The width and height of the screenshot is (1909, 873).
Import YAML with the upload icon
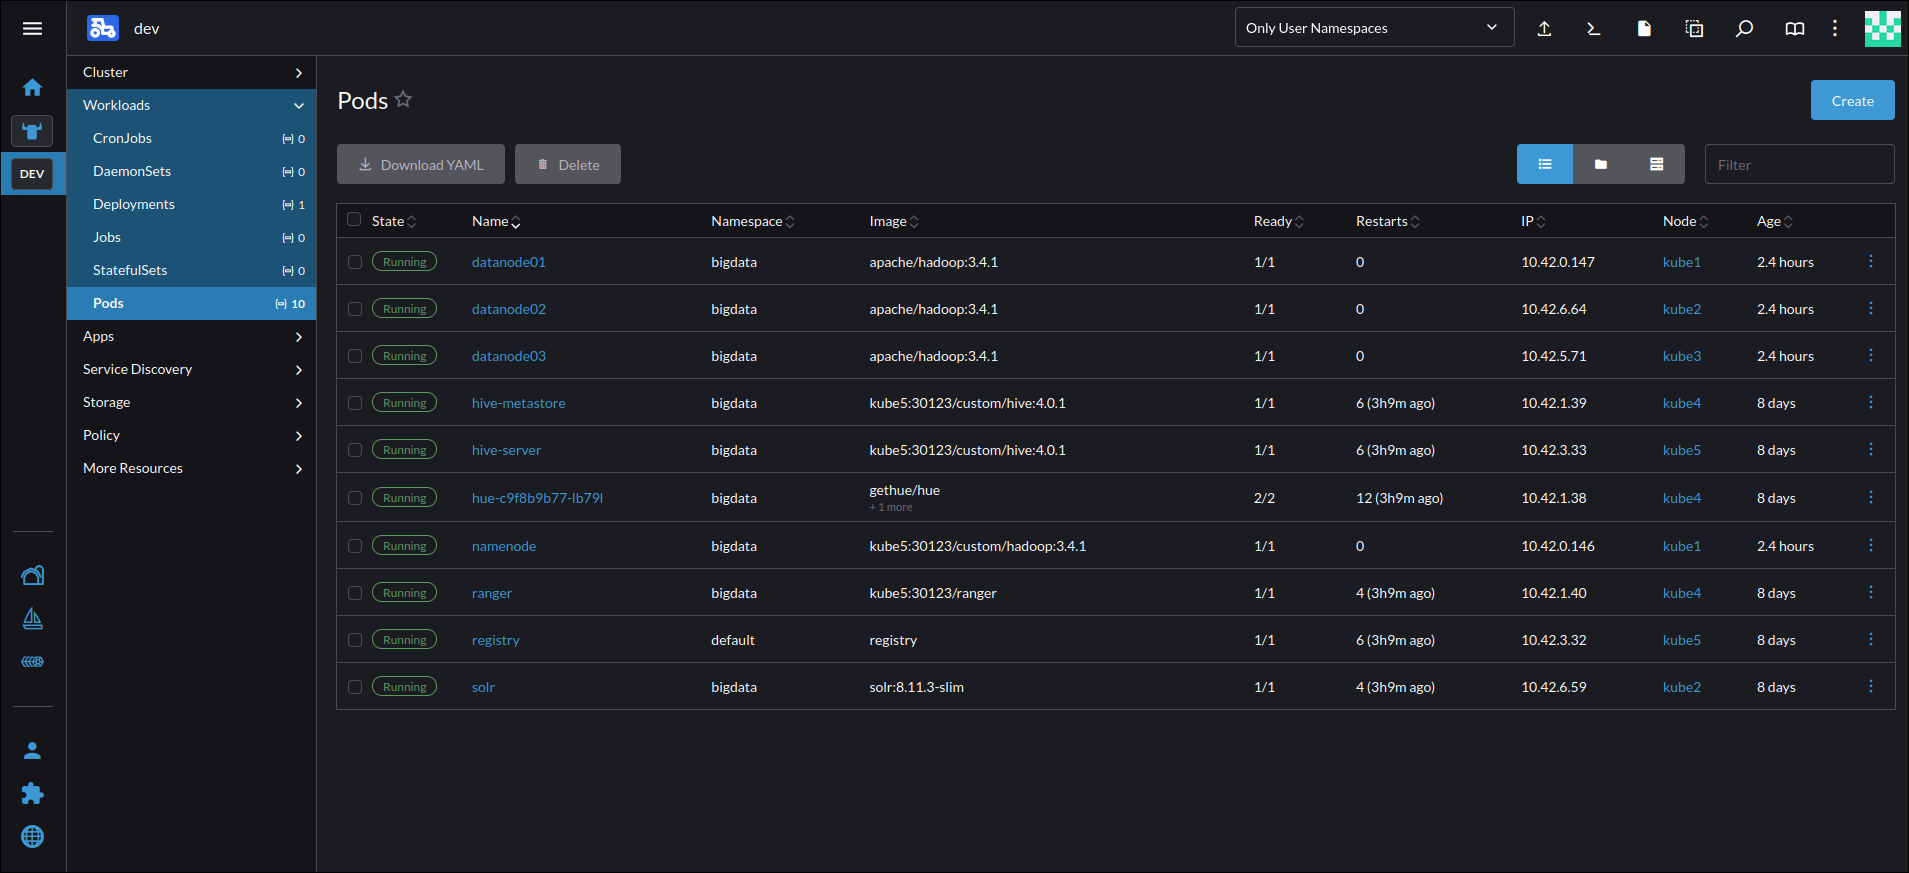[x=1544, y=28]
